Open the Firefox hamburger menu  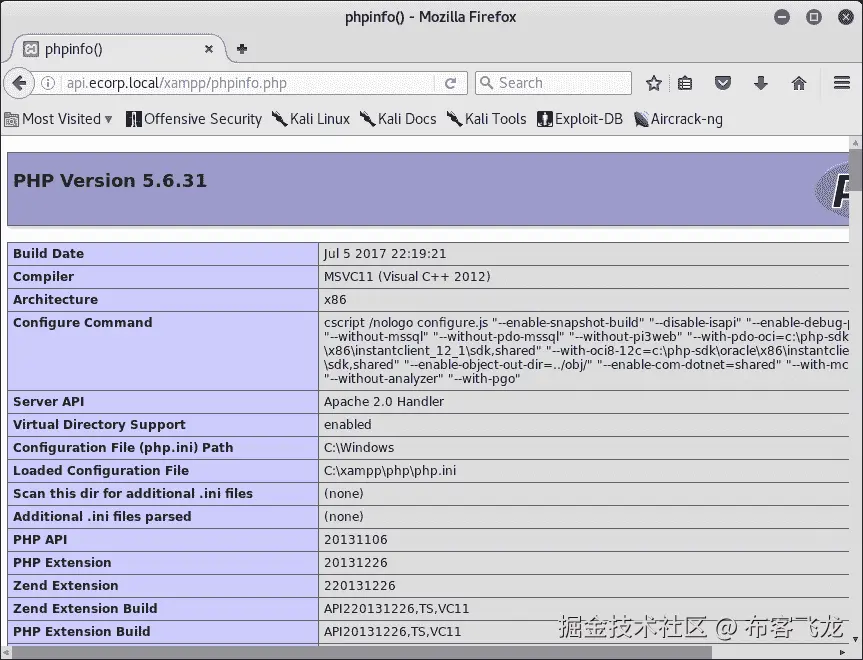coord(842,83)
